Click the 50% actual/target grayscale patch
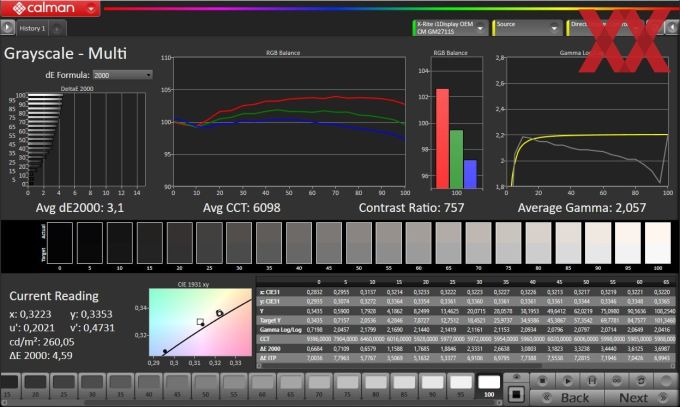Viewport: 680px width, 407px height. pos(359,243)
